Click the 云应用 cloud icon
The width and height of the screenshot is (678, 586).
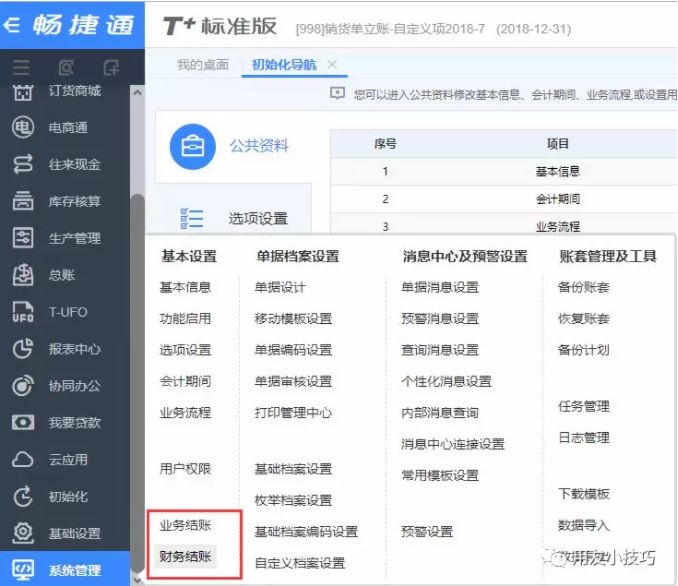tap(23, 460)
